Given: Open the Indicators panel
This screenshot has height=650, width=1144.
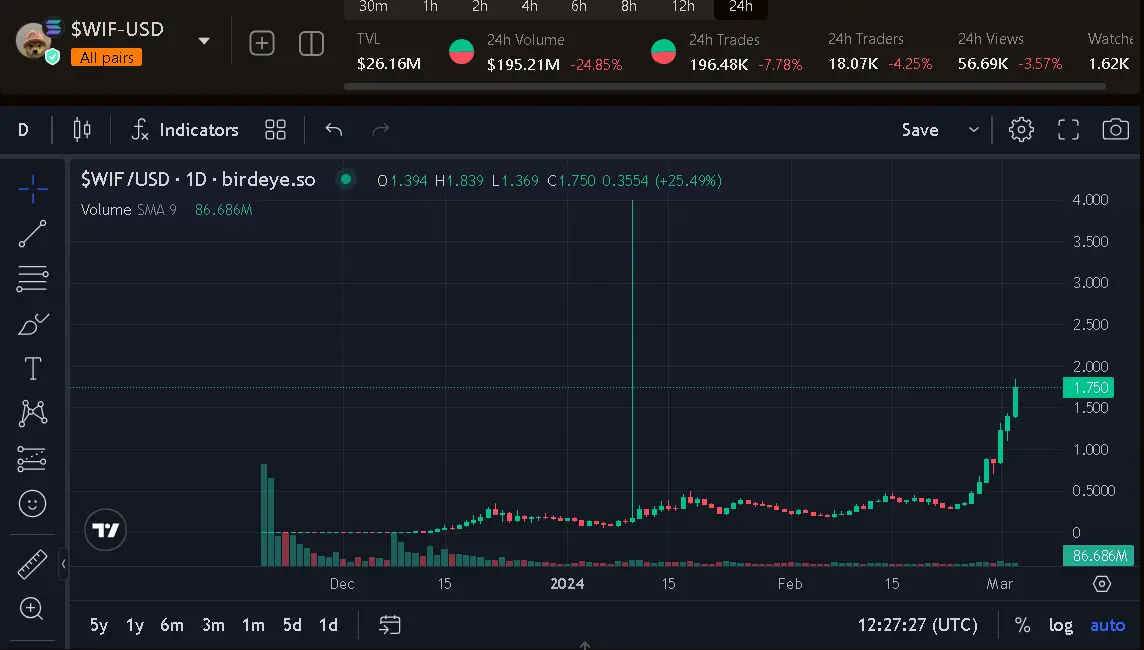Looking at the screenshot, I should tap(185, 130).
